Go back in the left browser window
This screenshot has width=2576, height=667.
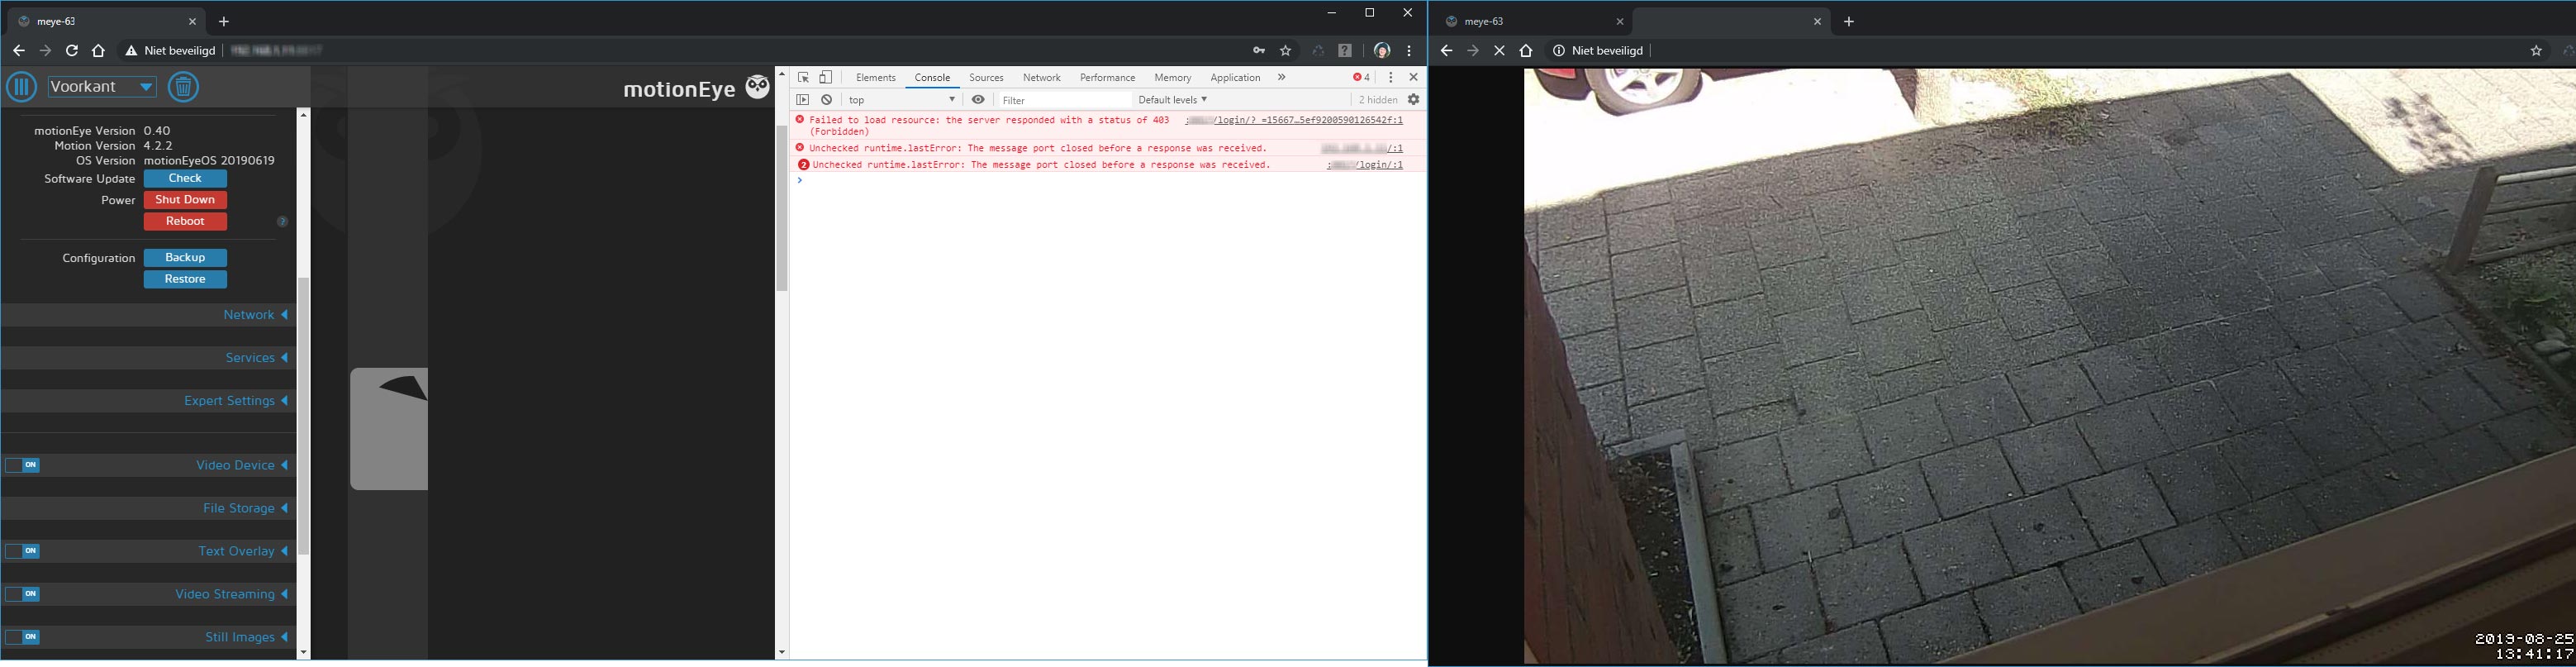click(19, 50)
